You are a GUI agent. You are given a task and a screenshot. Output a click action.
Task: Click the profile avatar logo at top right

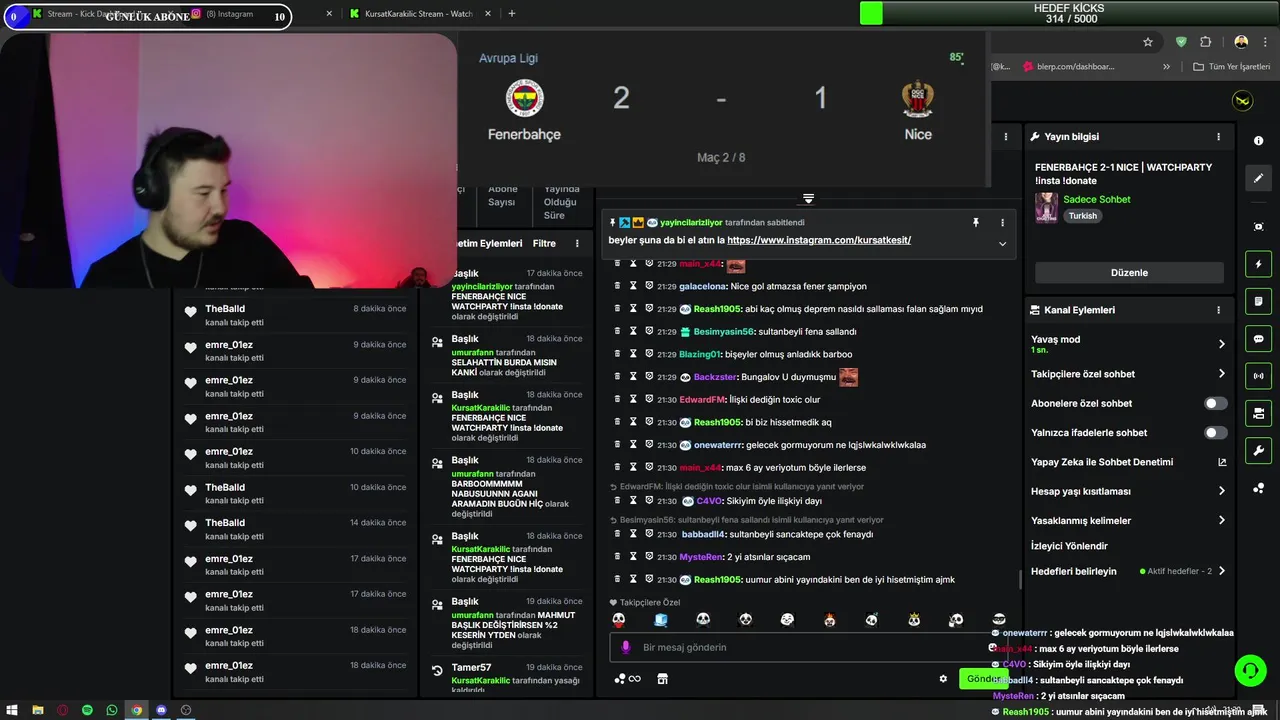[x=1243, y=101]
